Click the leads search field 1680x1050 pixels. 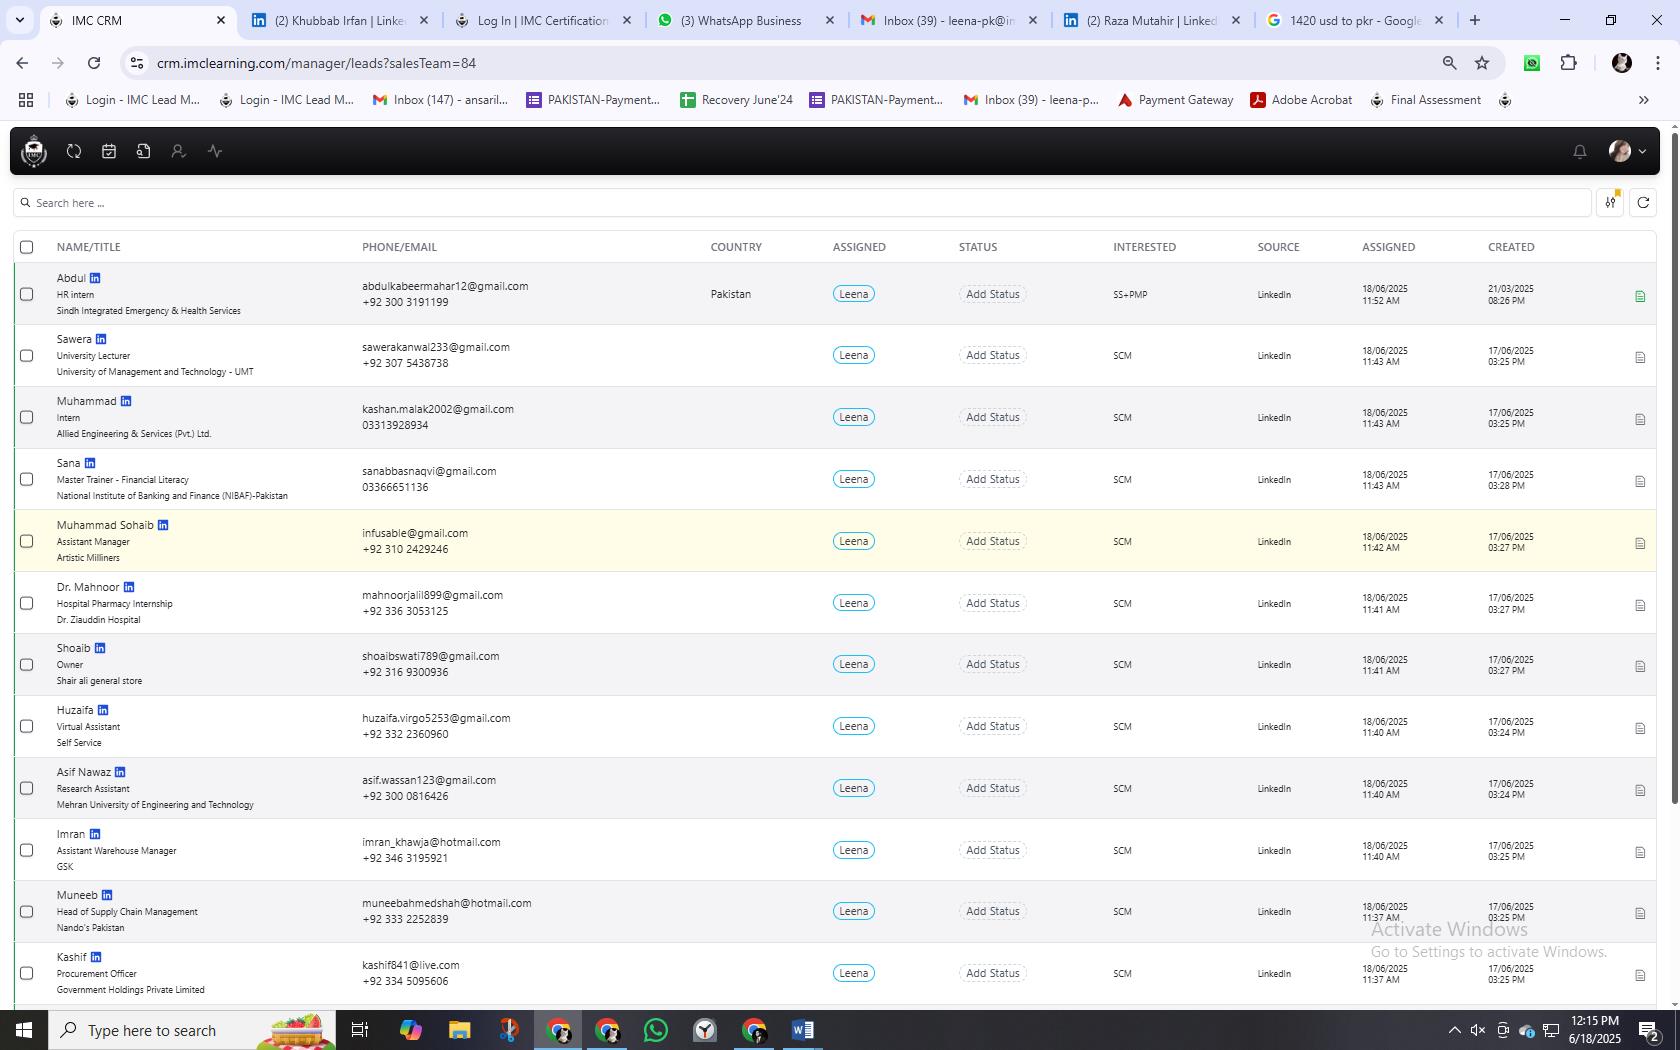(x=802, y=203)
